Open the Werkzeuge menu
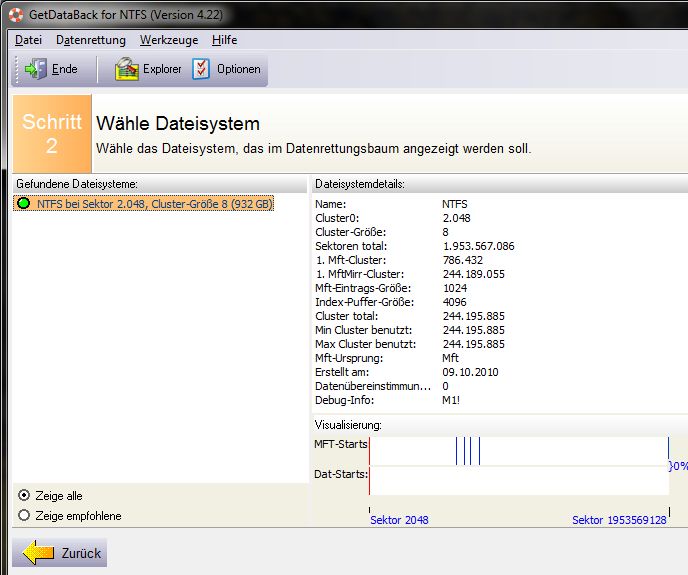This screenshot has height=575, width=688. [169, 40]
